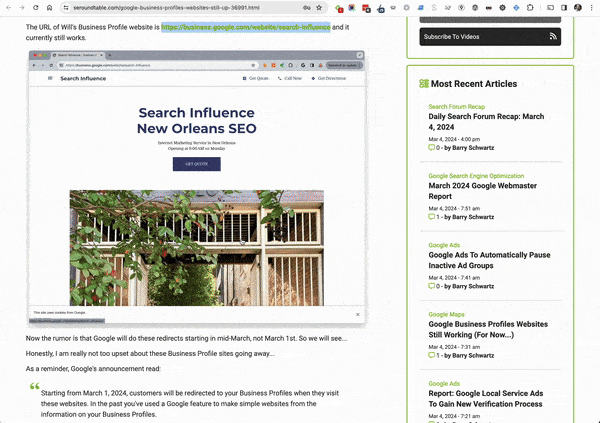The width and height of the screenshot is (600, 423).
Task: Click paragraph starting 'Now the rumor is'
Action: (x=186, y=338)
